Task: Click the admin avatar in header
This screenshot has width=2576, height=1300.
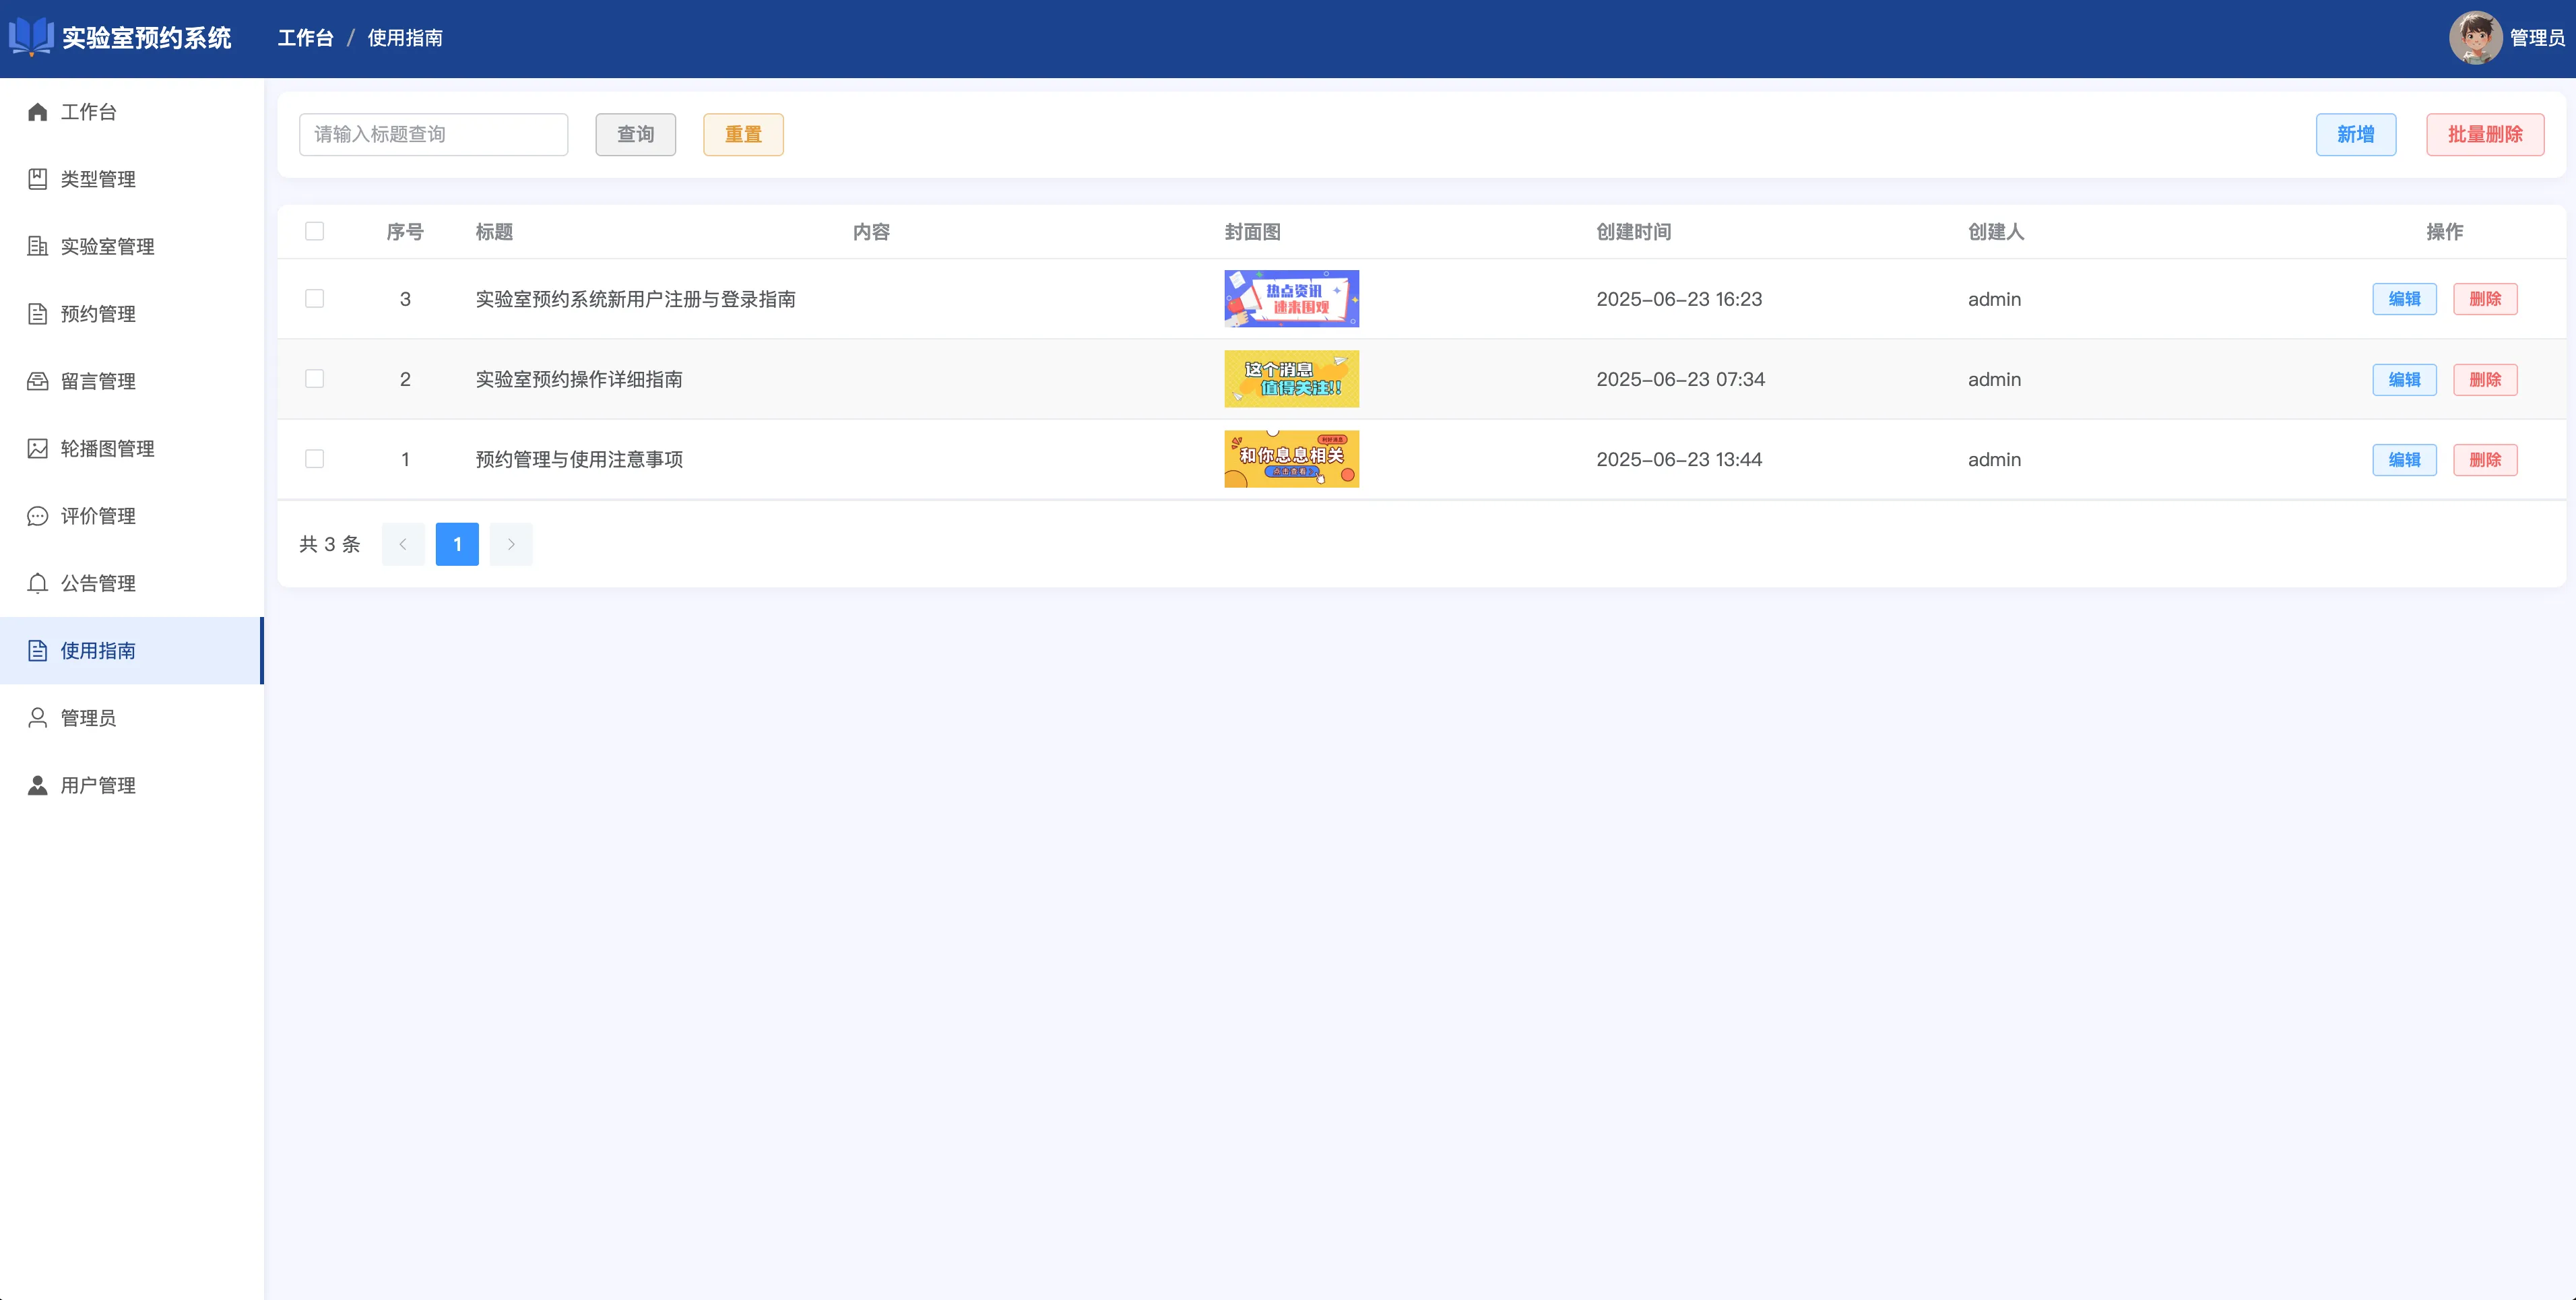Action: click(x=2475, y=38)
